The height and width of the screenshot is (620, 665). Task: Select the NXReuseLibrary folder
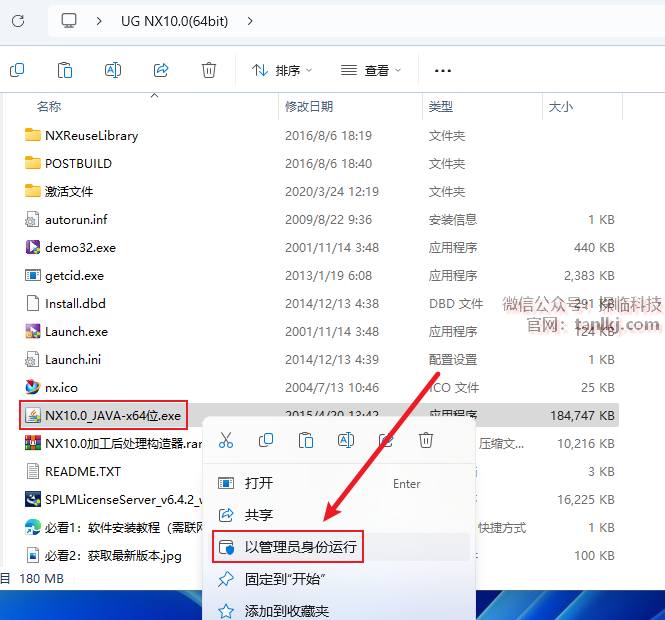tap(91, 136)
